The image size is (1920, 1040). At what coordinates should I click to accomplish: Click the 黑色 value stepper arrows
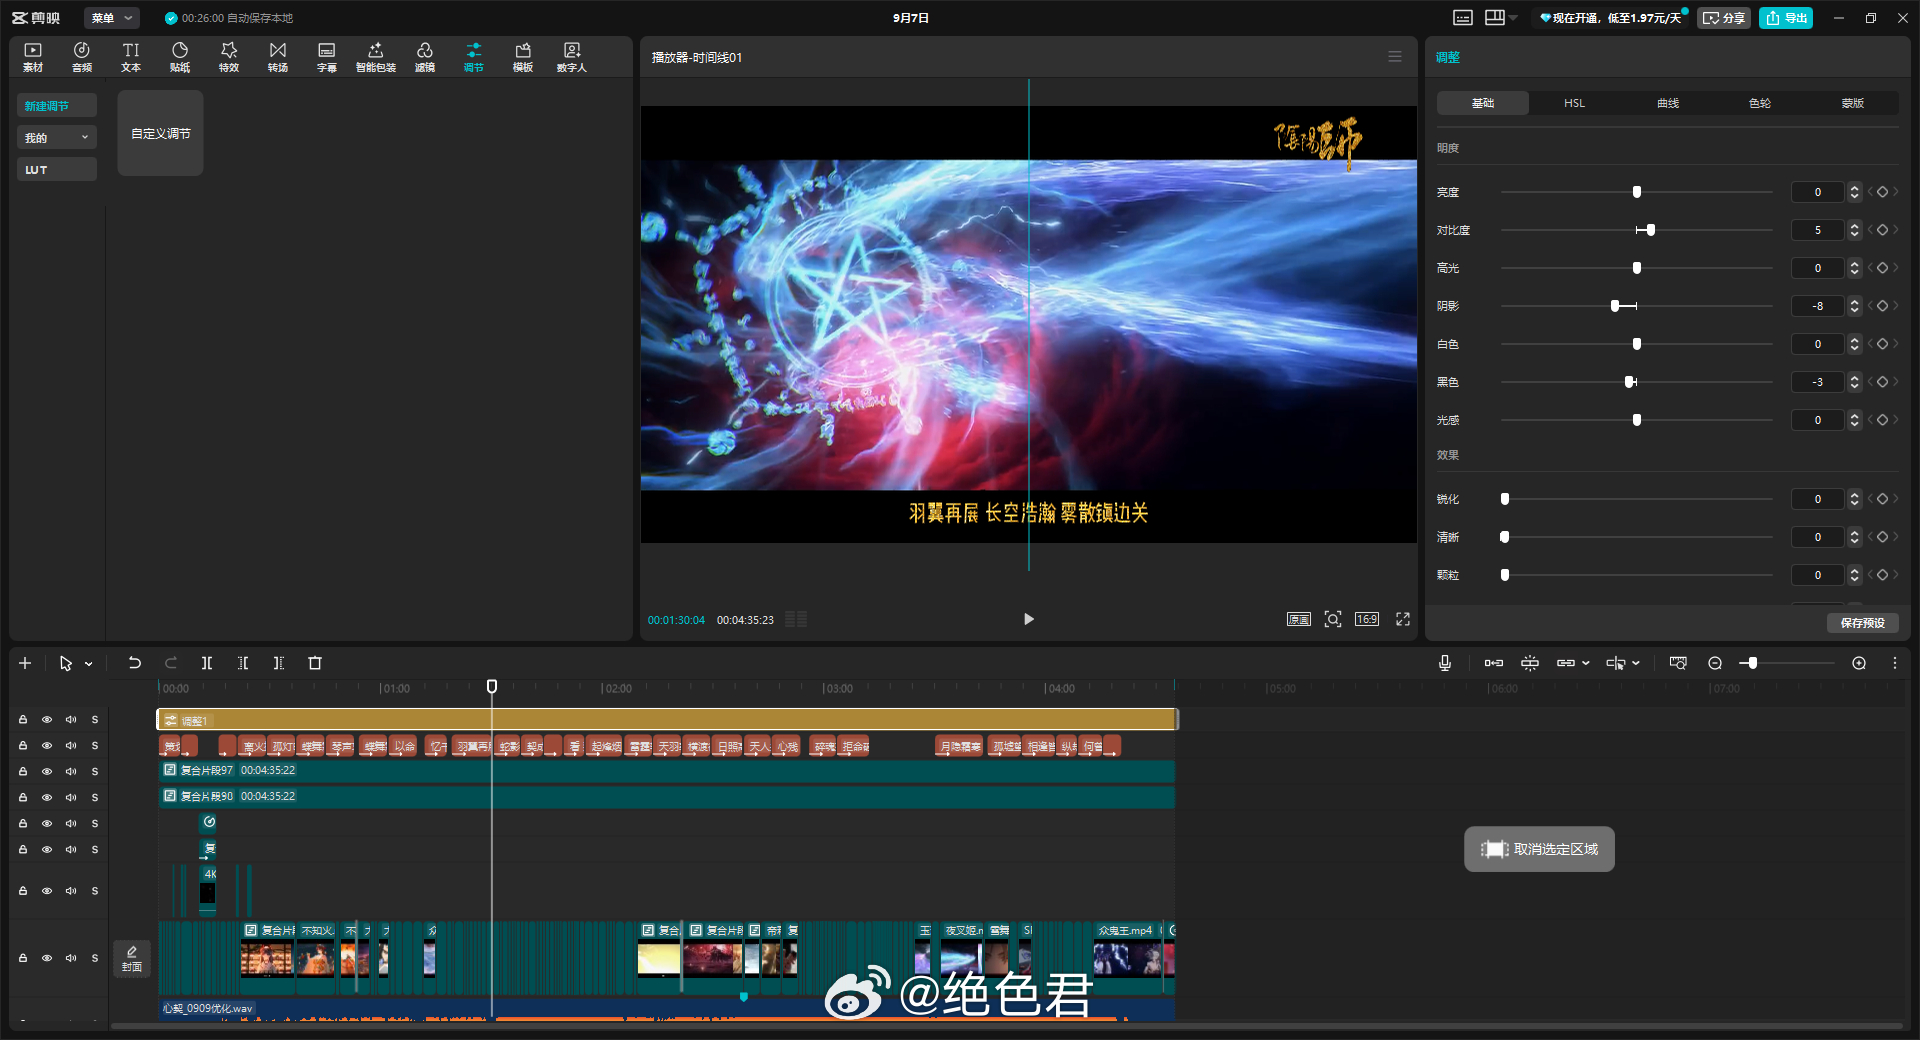[x=1855, y=382]
